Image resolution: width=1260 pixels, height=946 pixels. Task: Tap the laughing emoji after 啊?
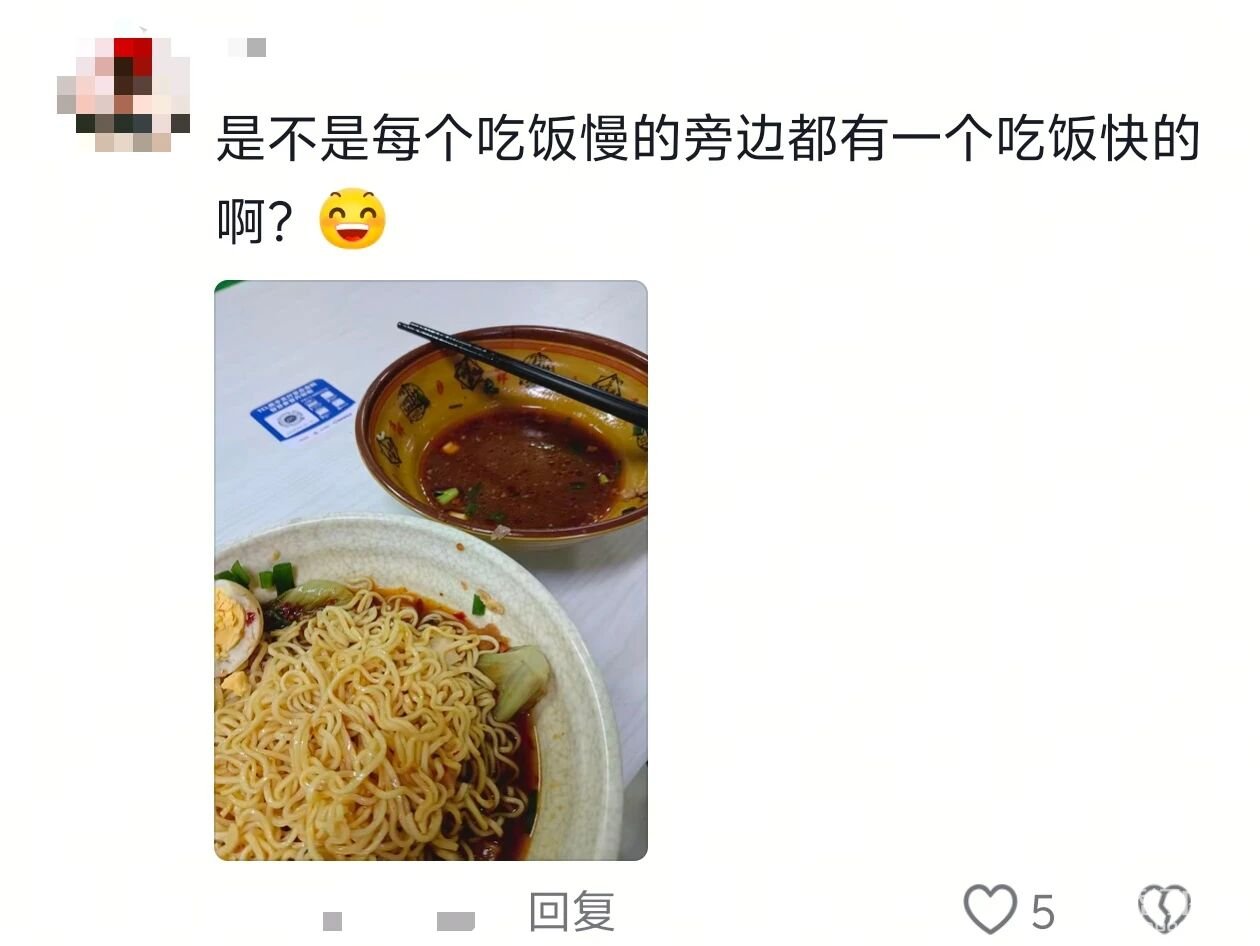pyautogui.click(x=352, y=220)
